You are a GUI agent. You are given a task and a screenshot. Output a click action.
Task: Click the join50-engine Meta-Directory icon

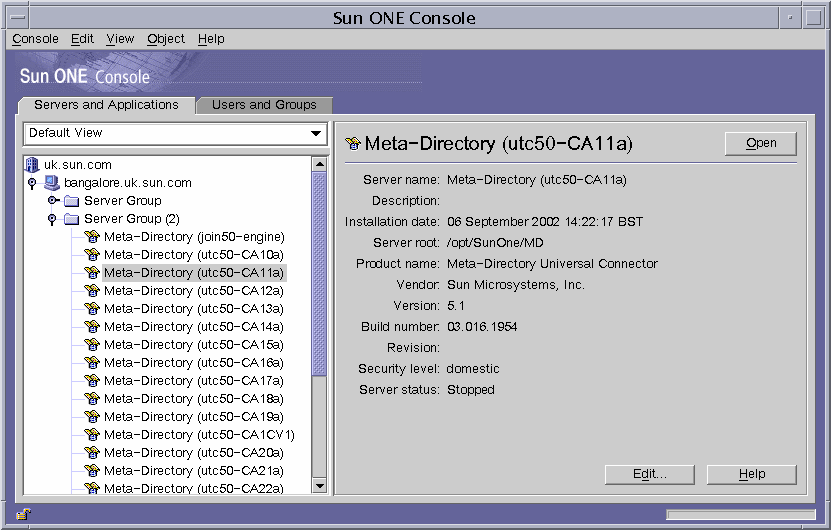[92, 236]
